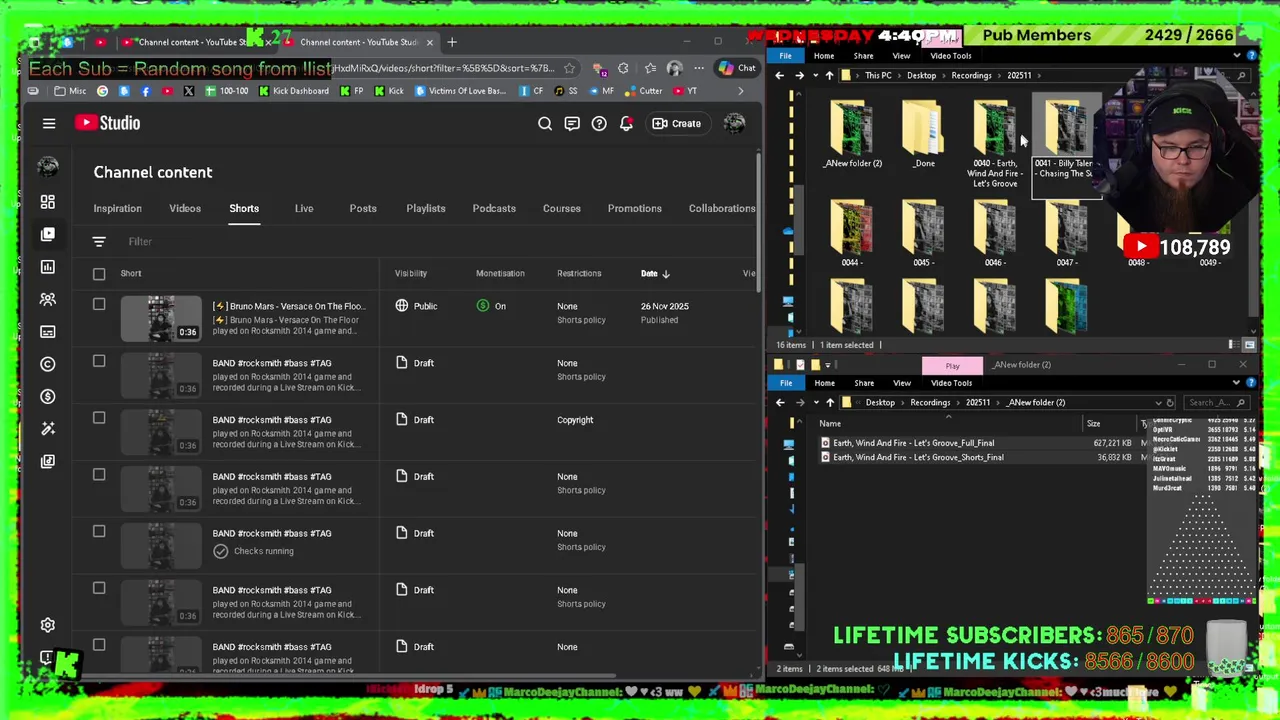This screenshot has height=720, width=1280.
Task: Open the Studio notifications bell
Action: click(x=626, y=123)
